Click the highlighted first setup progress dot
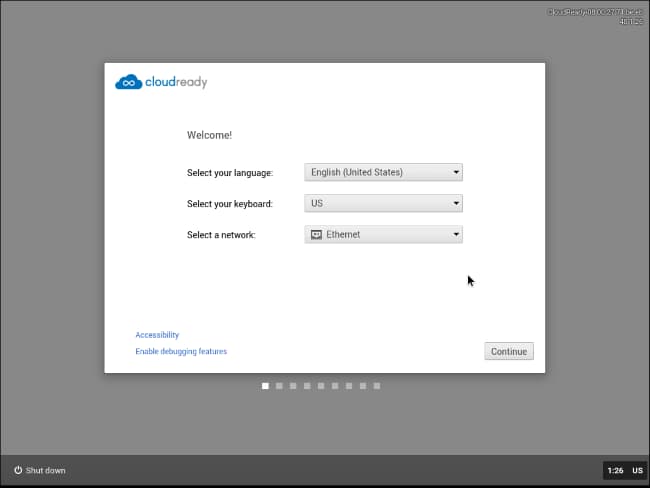 pyautogui.click(x=265, y=385)
